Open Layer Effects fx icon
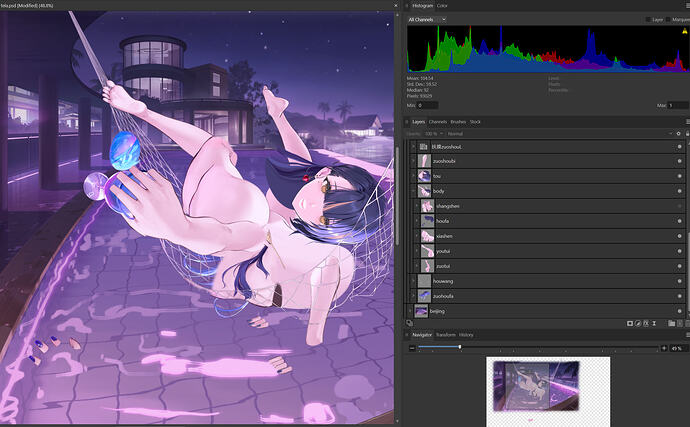 point(646,323)
